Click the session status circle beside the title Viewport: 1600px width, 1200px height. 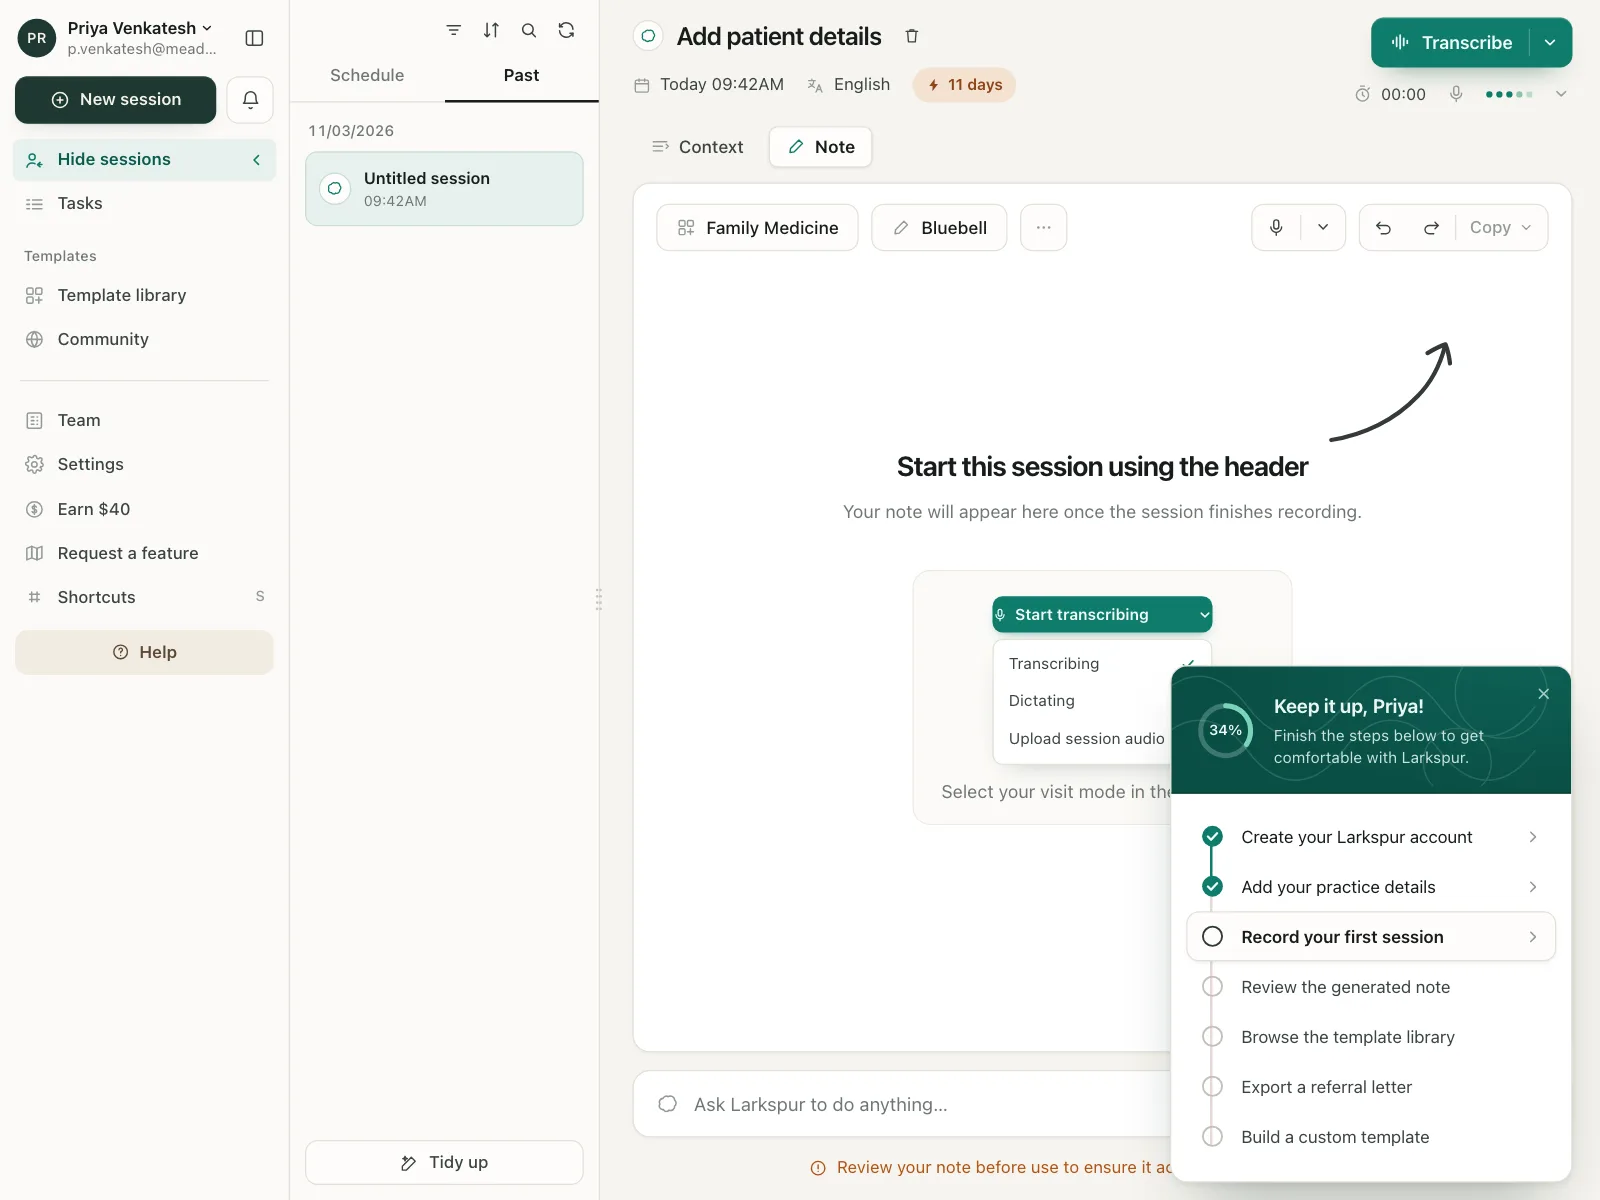point(648,36)
